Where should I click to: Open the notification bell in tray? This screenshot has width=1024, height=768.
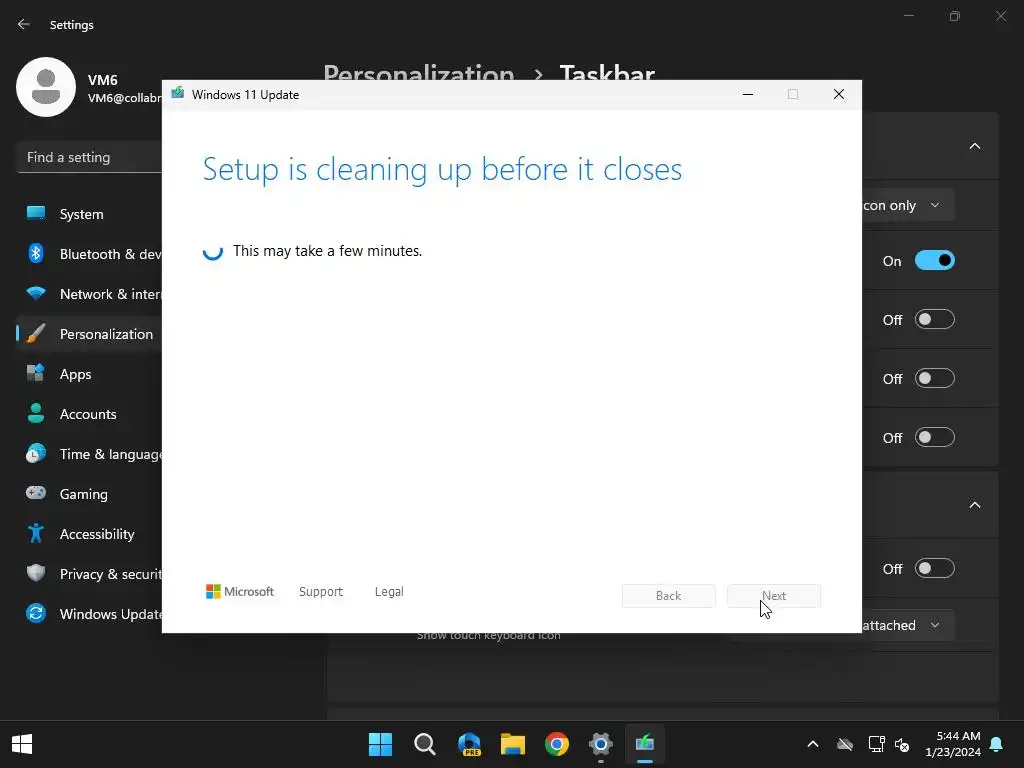click(x=997, y=744)
